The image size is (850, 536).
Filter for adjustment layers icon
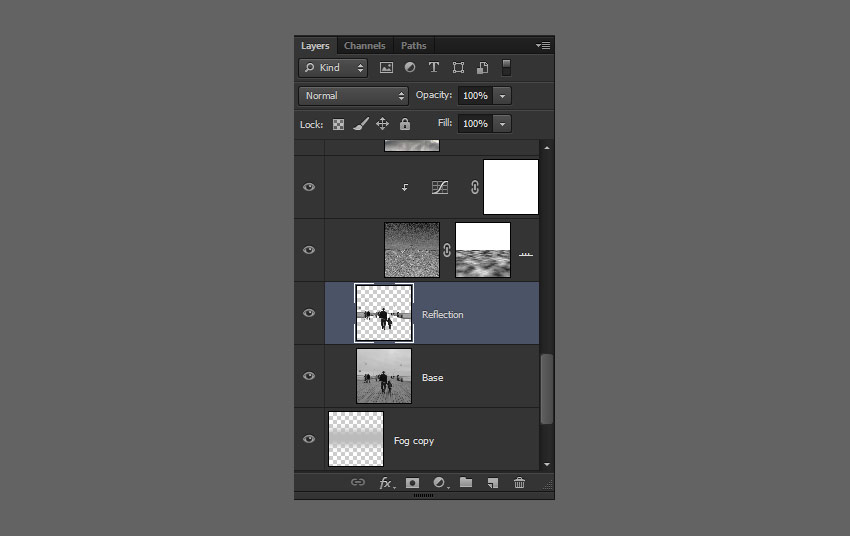(x=410, y=67)
